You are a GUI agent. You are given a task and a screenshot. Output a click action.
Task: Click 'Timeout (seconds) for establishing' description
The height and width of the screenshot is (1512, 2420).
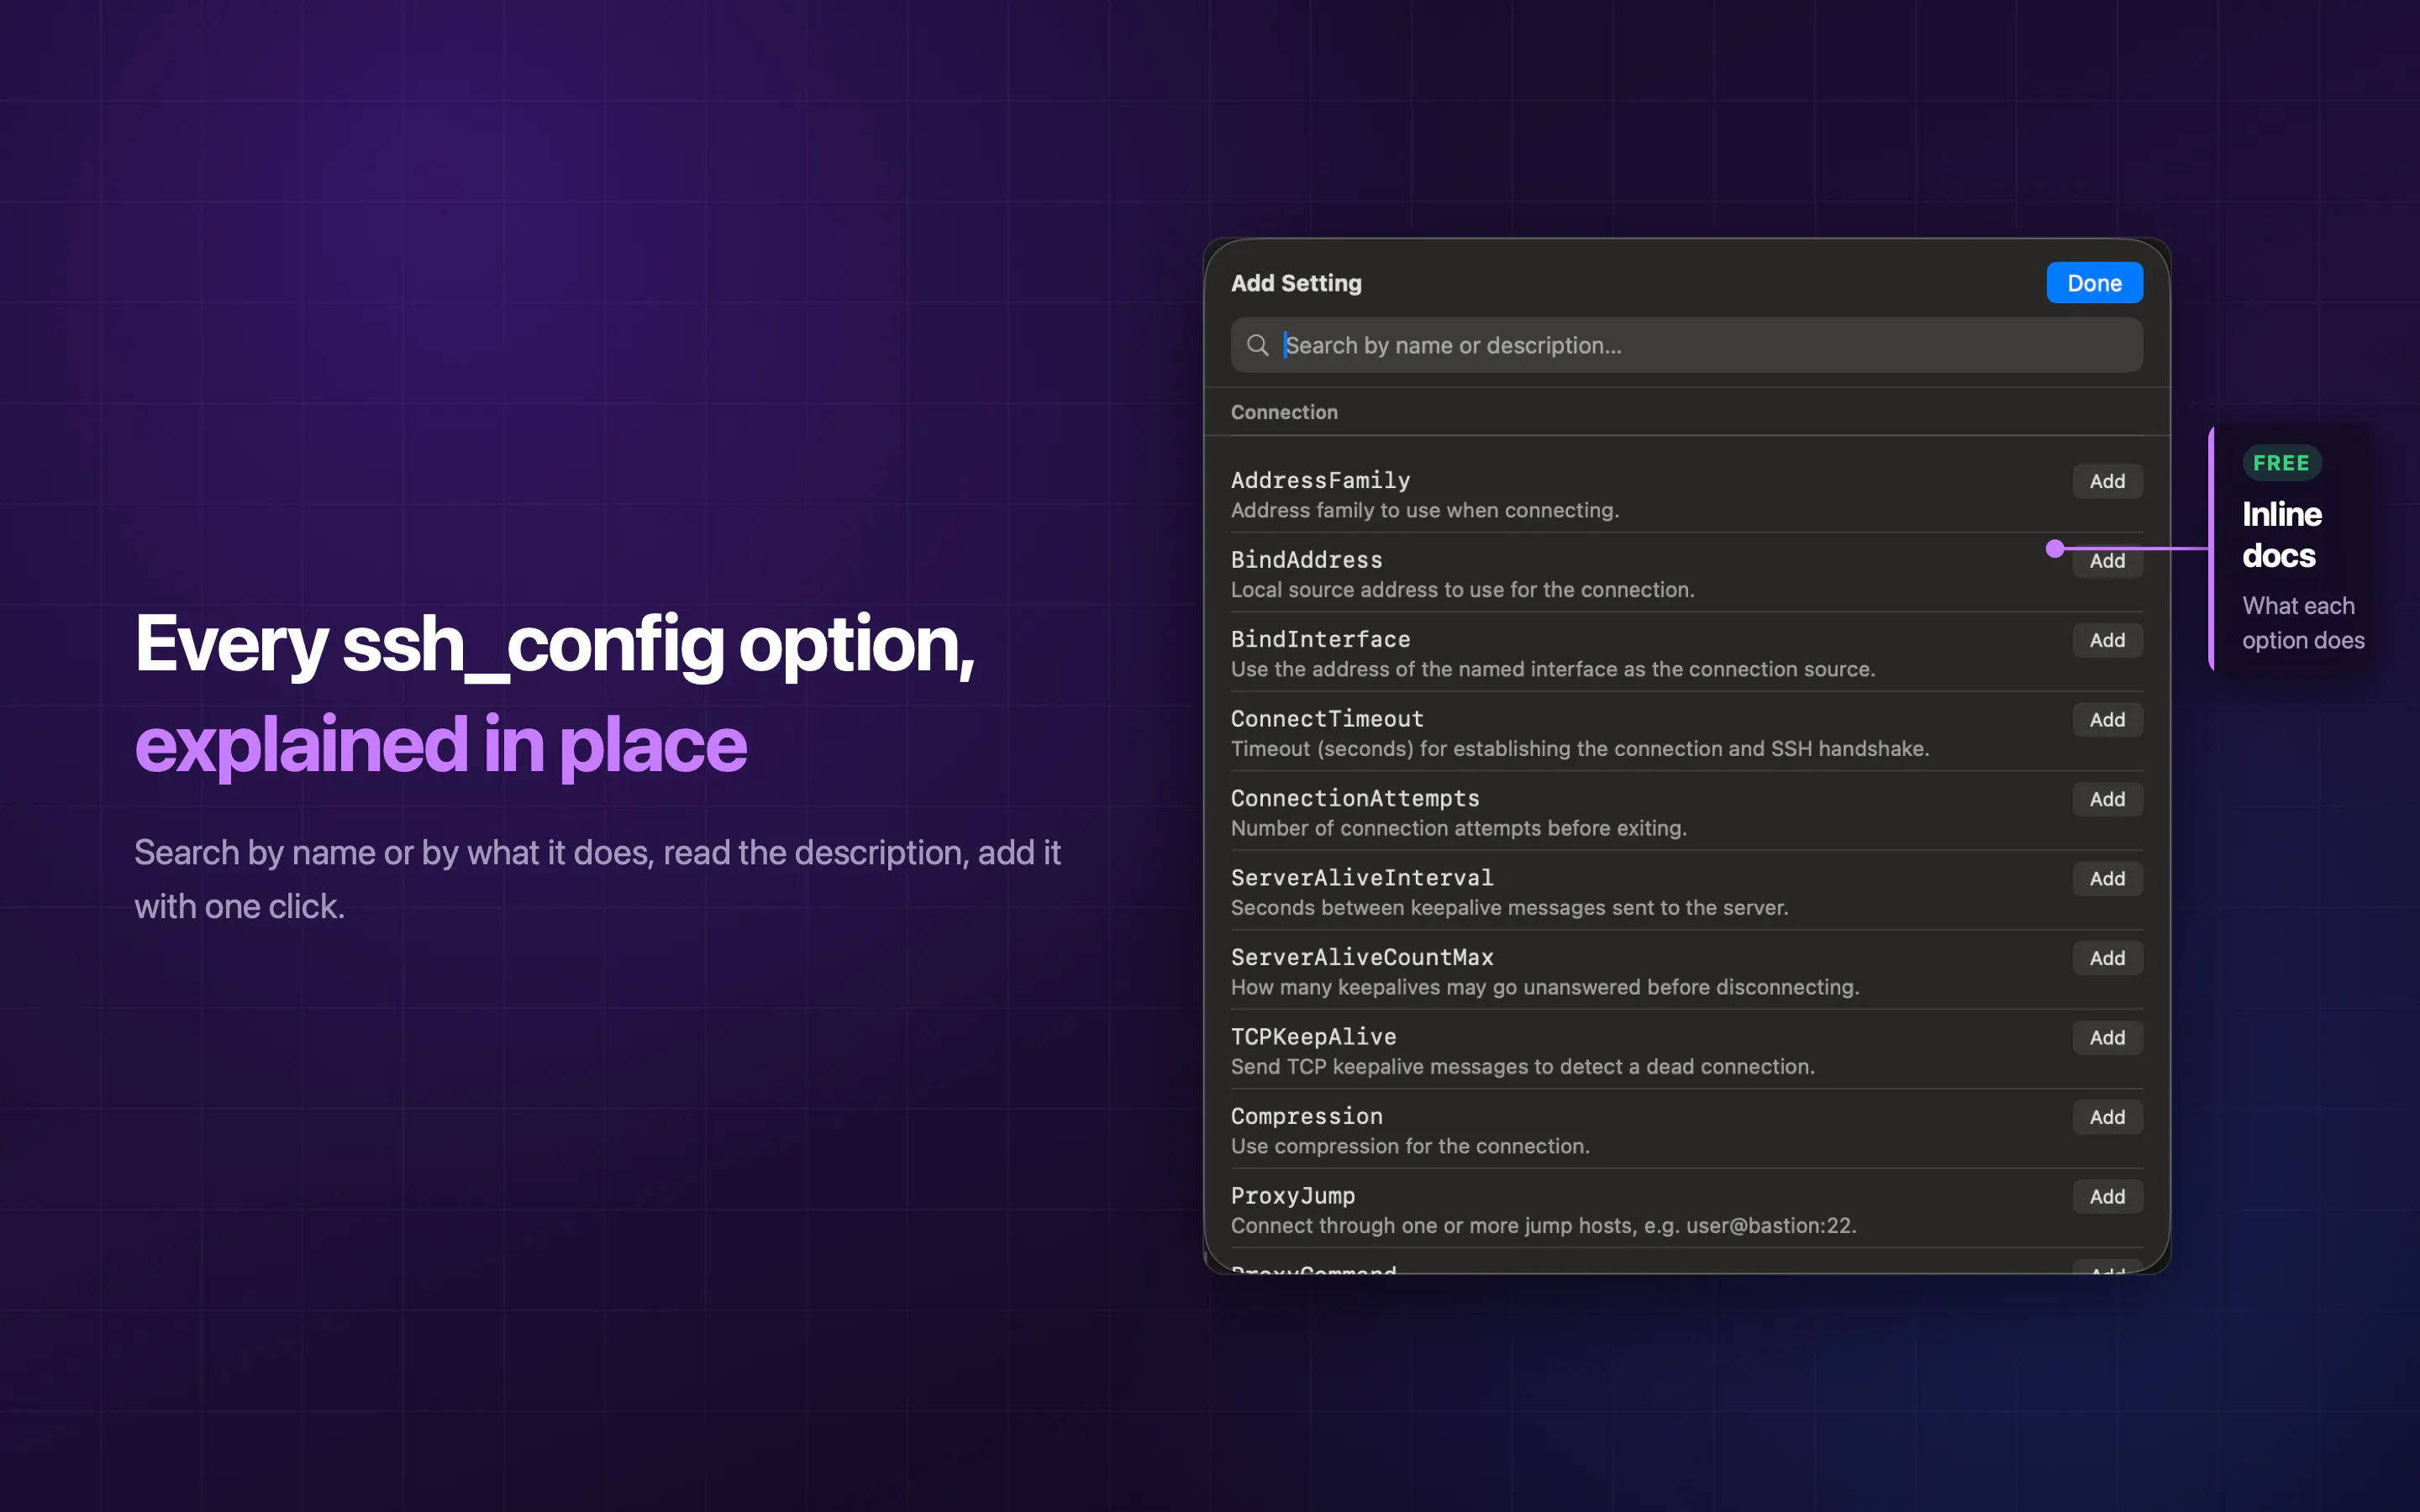click(1580, 749)
